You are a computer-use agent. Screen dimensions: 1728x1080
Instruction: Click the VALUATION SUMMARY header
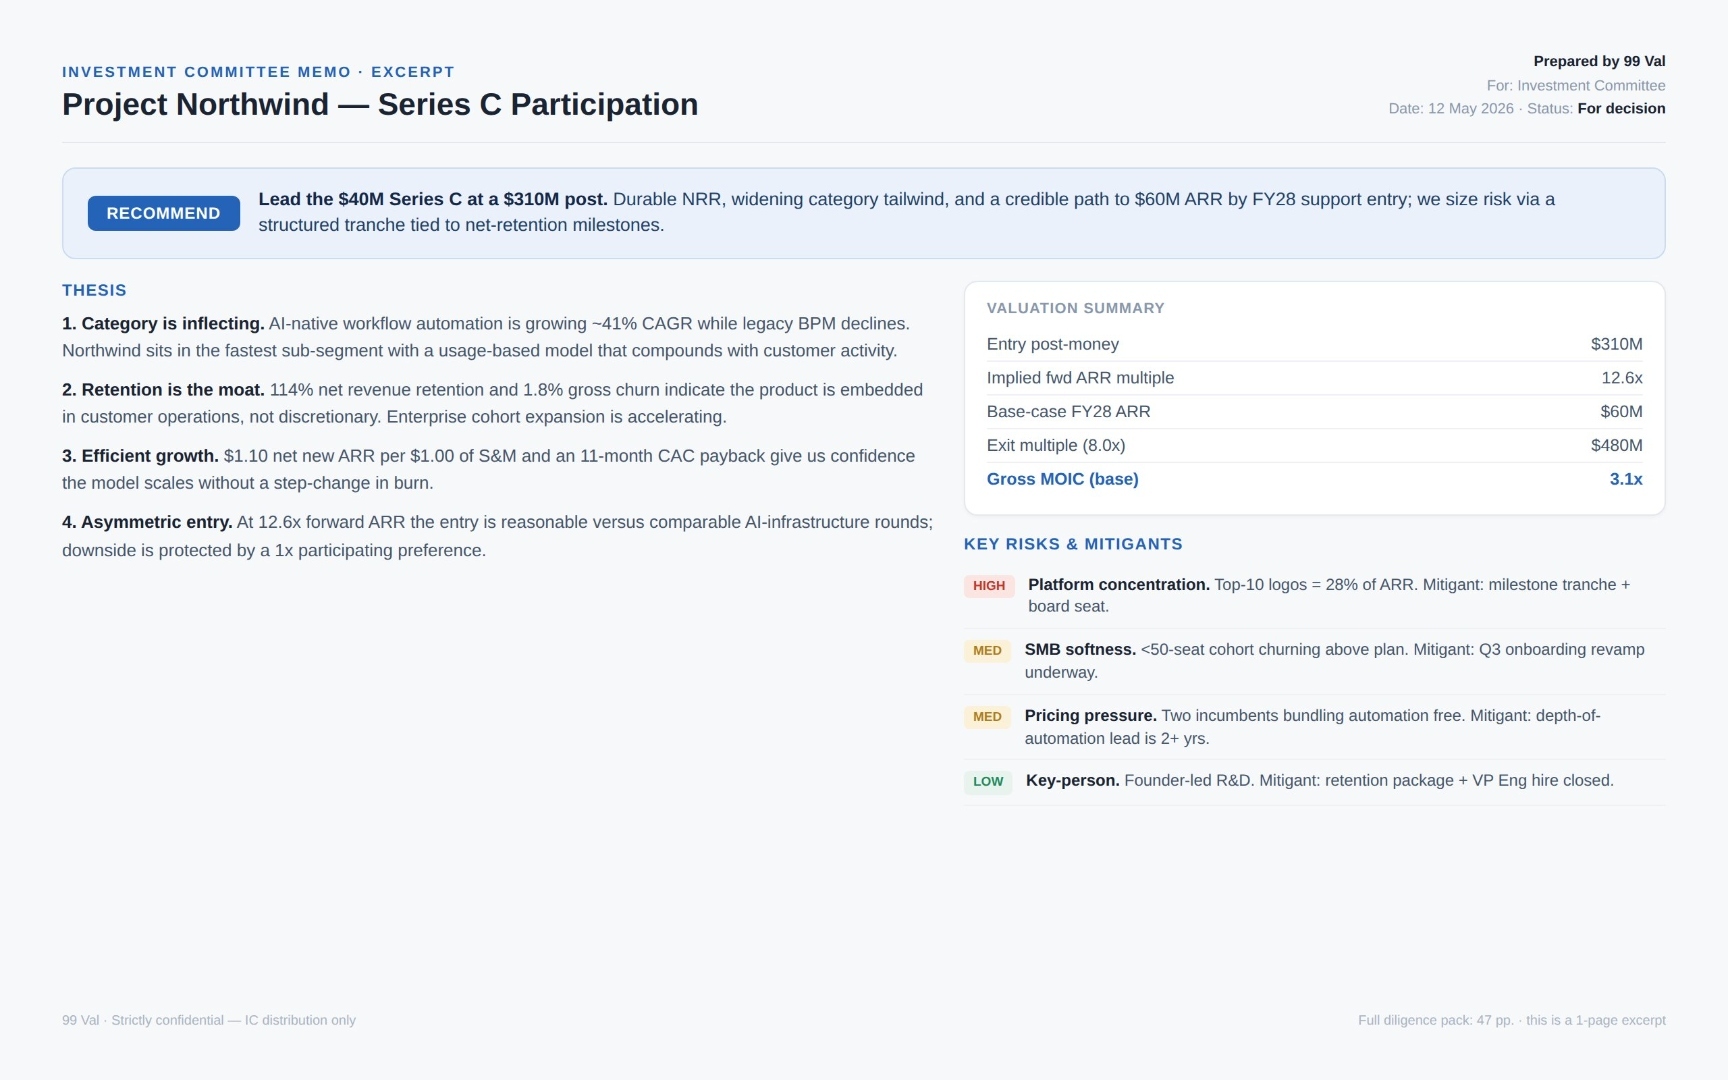pyautogui.click(x=1075, y=308)
